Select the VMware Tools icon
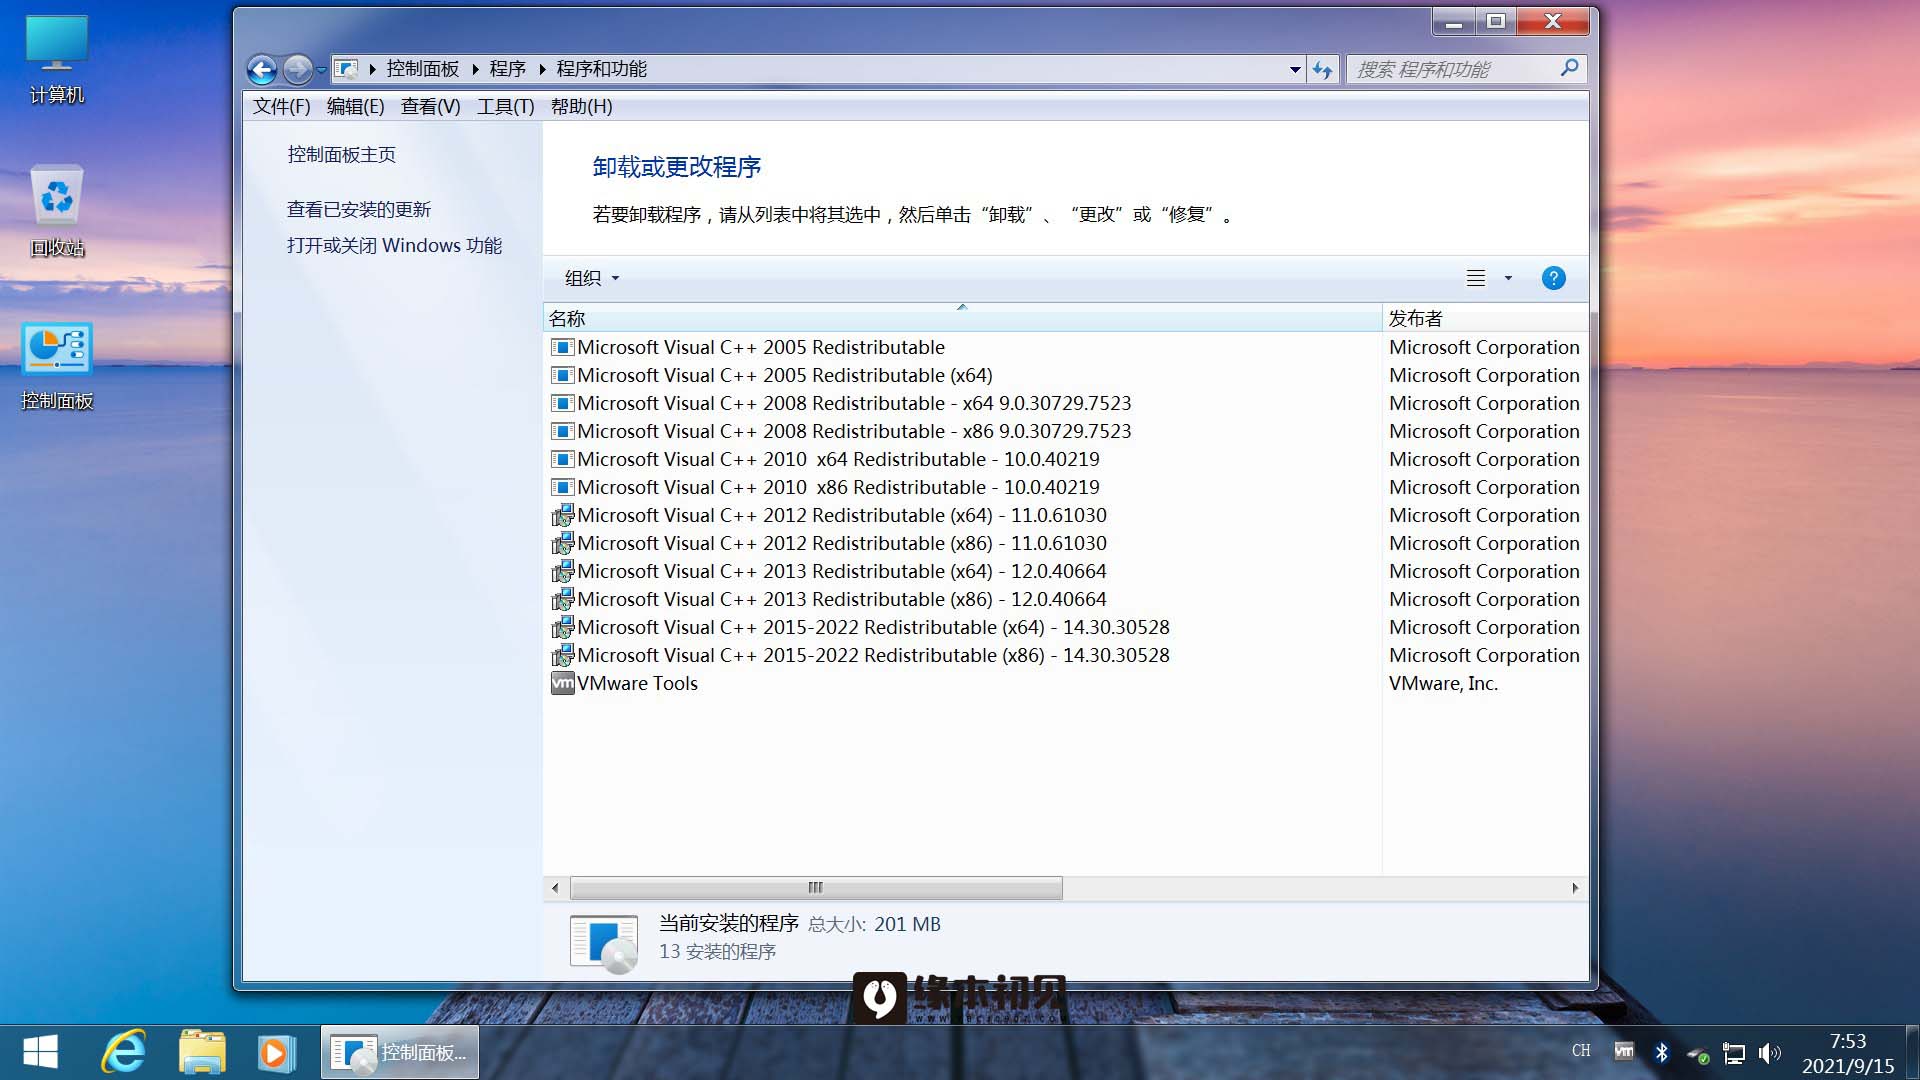The width and height of the screenshot is (1920, 1080). pyautogui.click(x=563, y=683)
